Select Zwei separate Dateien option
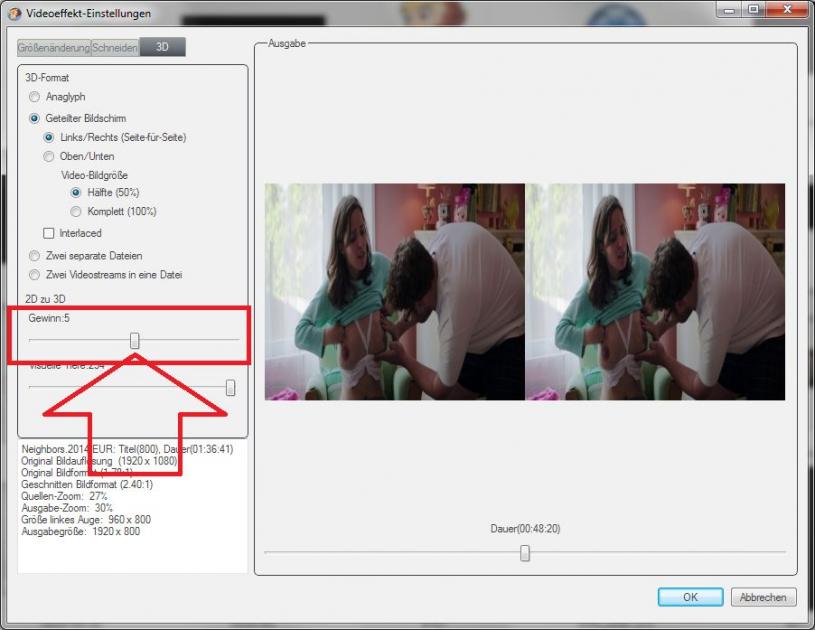The width and height of the screenshot is (815, 630). 34,256
